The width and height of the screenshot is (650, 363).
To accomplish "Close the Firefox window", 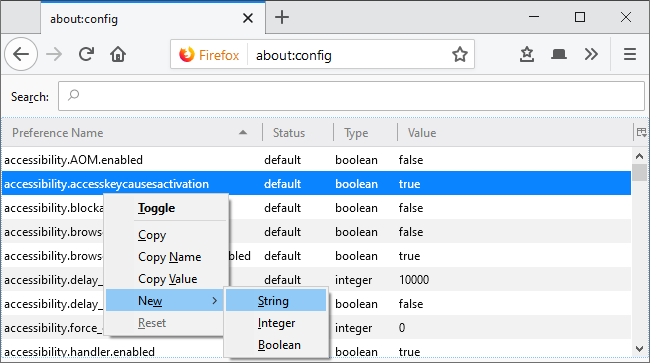I will click(x=626, y=17).
